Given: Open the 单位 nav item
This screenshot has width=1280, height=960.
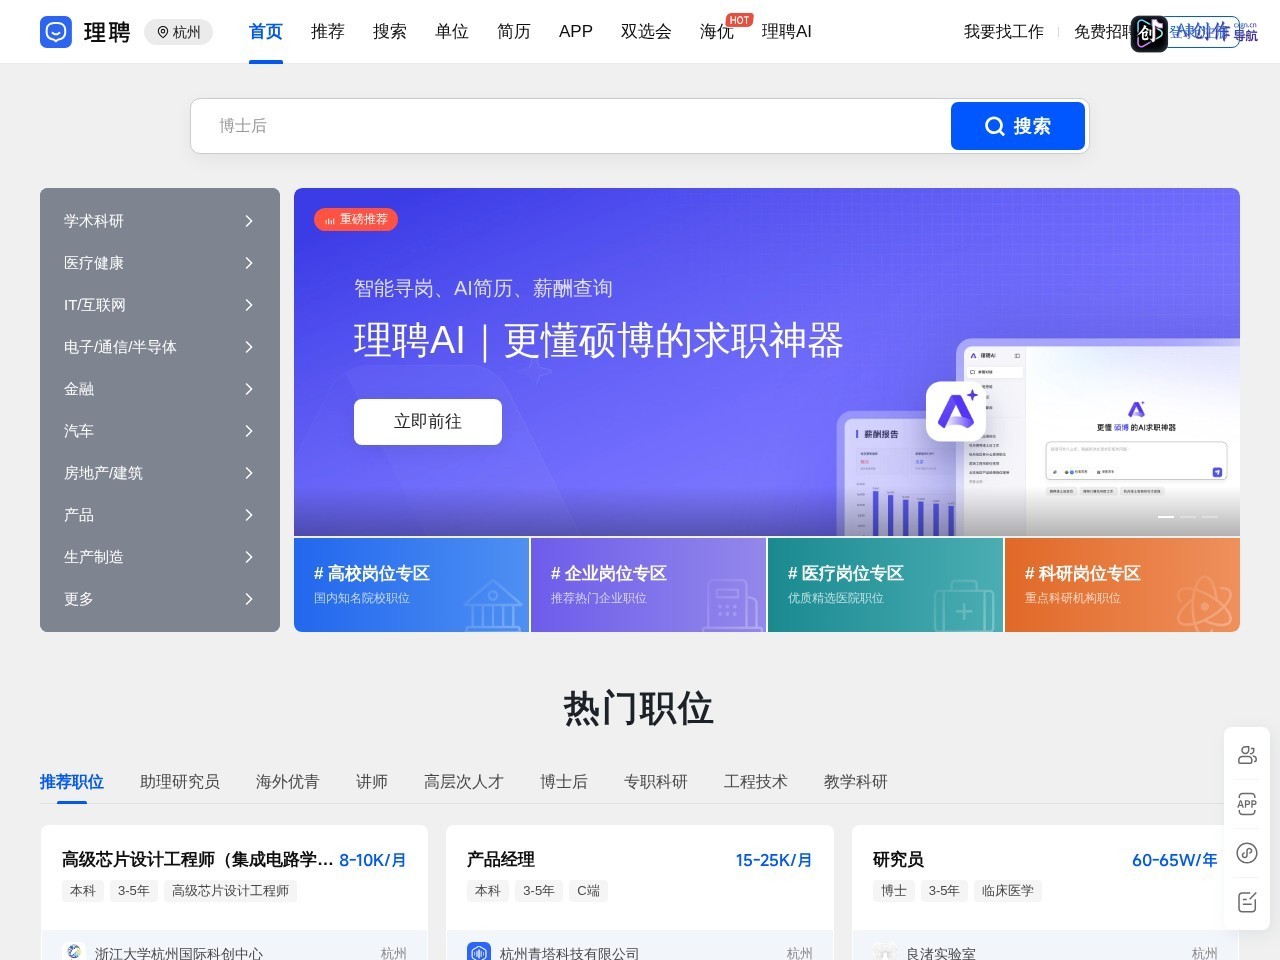Looking at the screenshot, I should tap(452, 32).
